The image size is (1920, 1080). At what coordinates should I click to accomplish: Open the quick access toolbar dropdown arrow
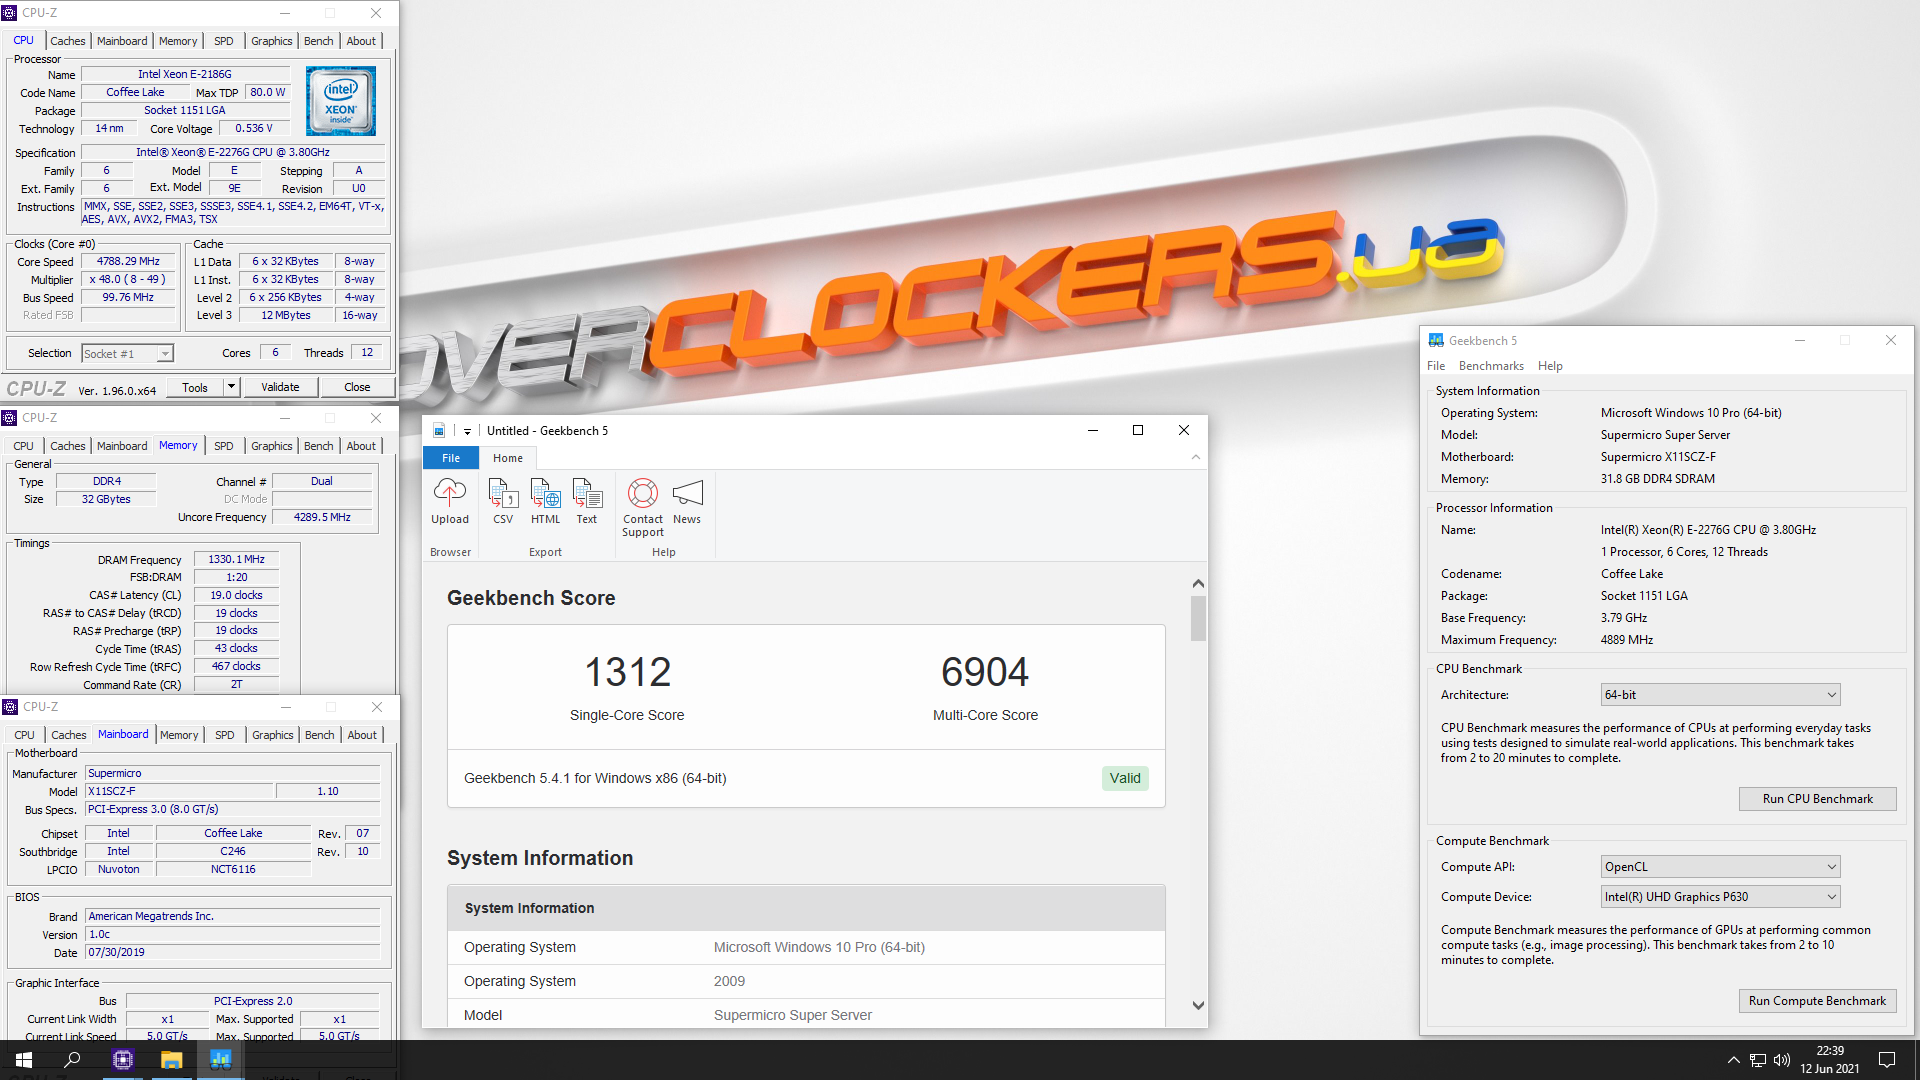click(x=467, y=431)
